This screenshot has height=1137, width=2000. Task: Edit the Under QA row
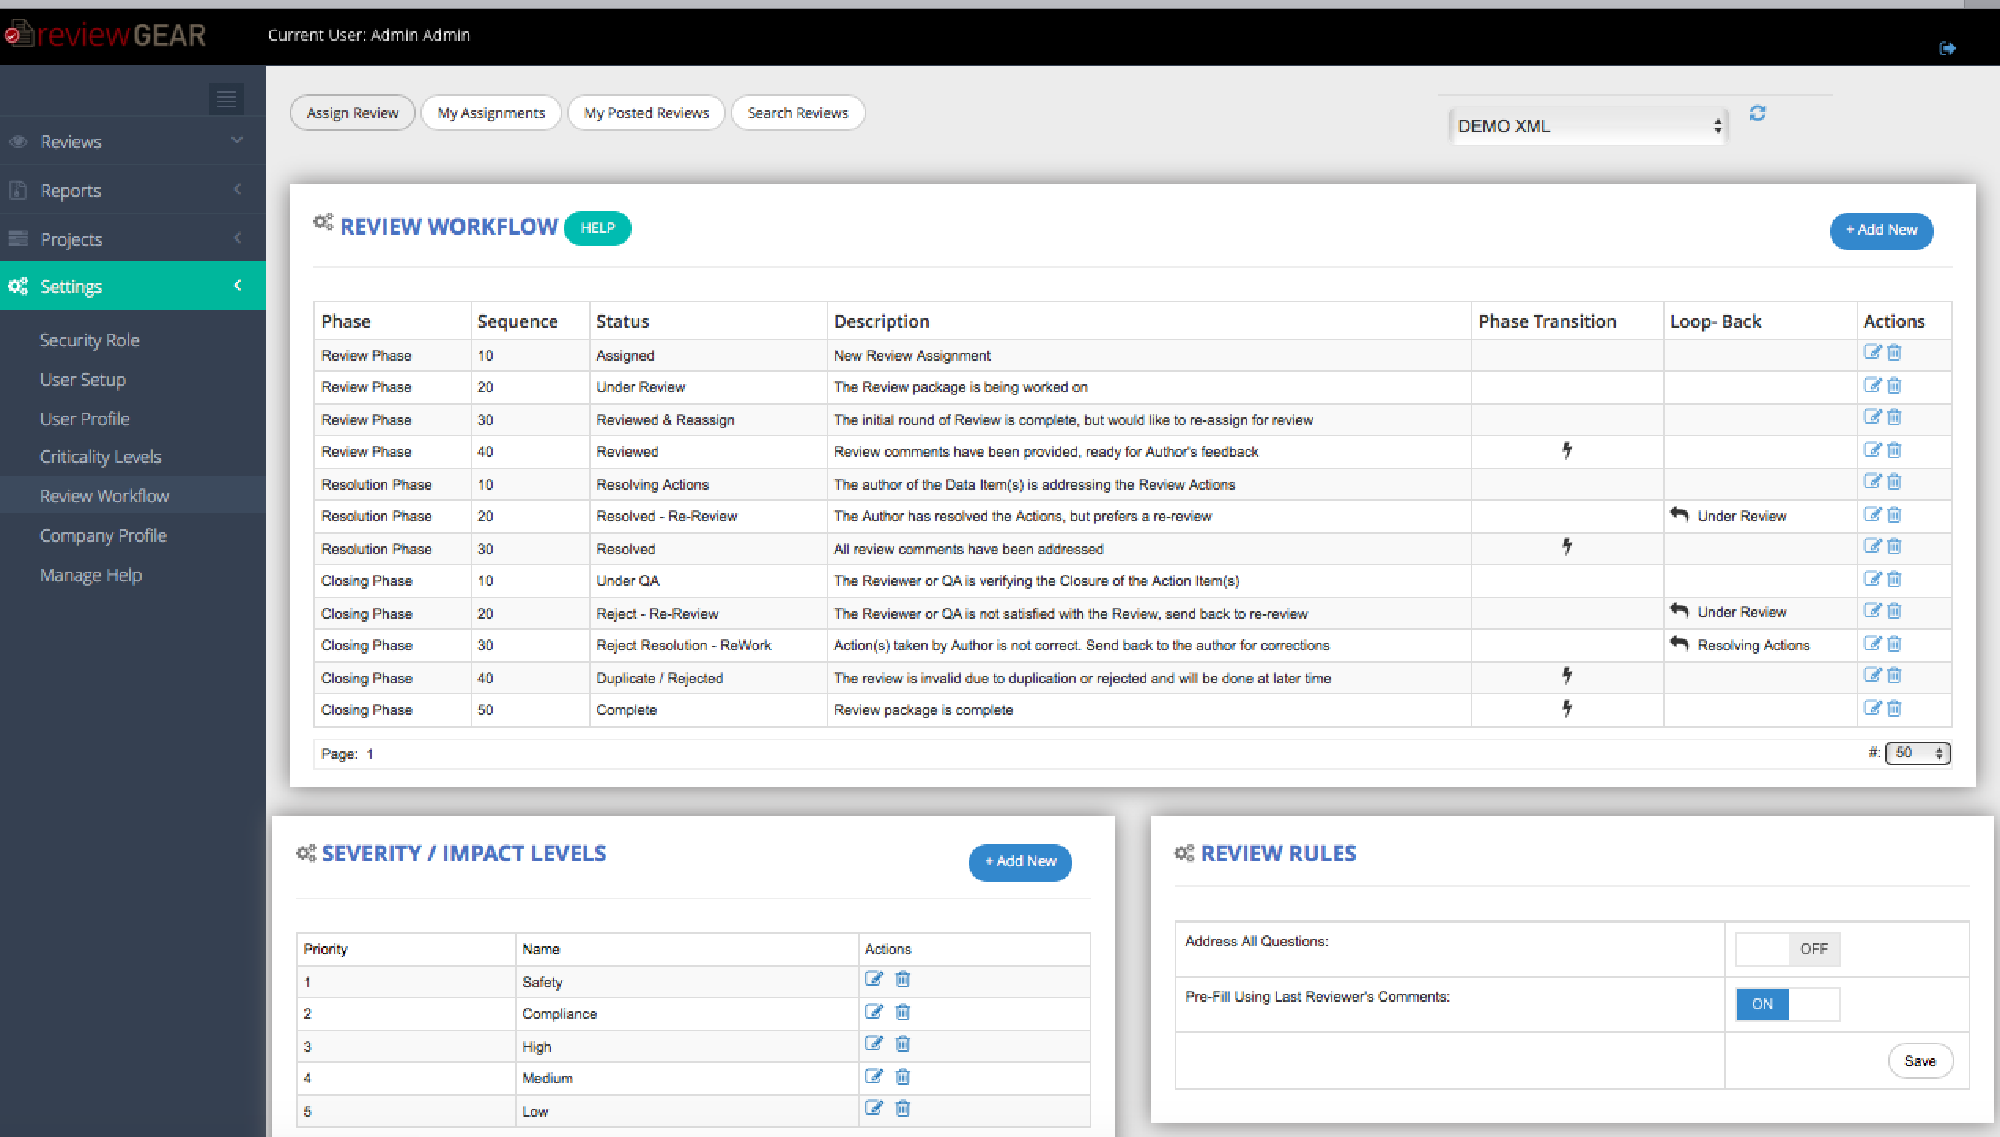click(x=1872, y=578)
